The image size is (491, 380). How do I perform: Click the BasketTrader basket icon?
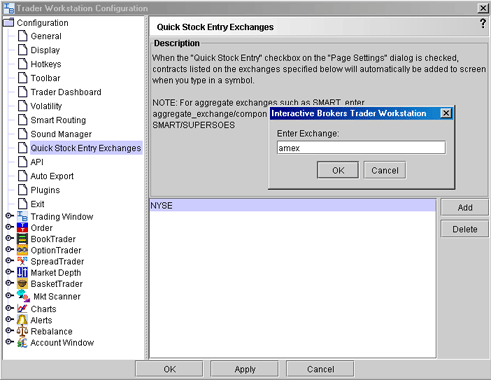(22, 284)
